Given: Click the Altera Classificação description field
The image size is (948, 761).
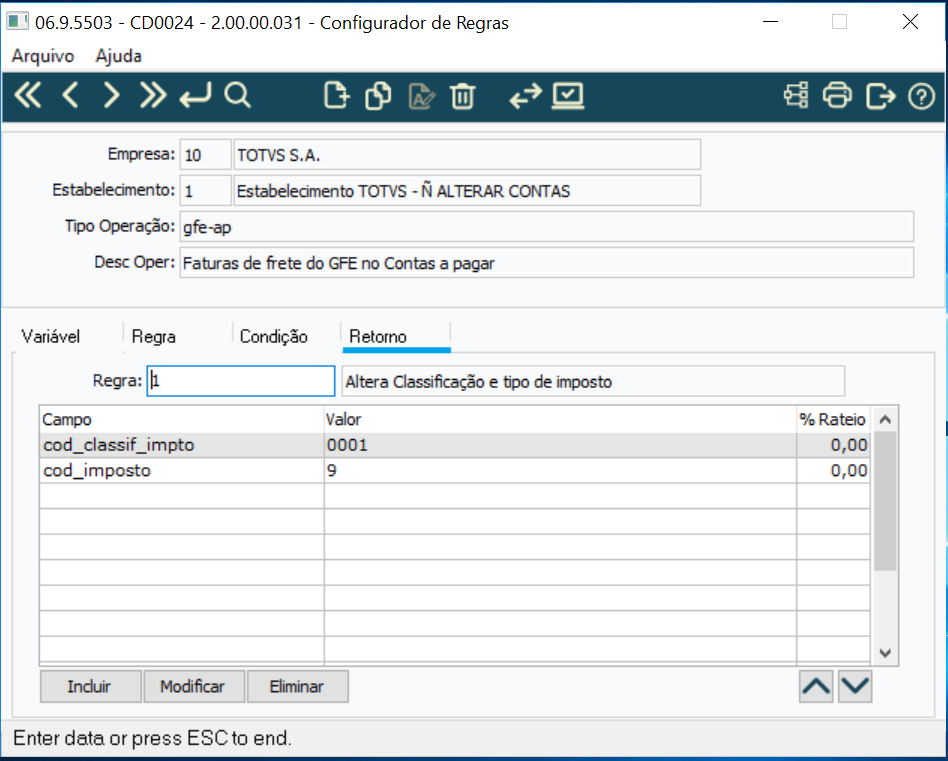Looking at the screenshot, I should 593,381.
